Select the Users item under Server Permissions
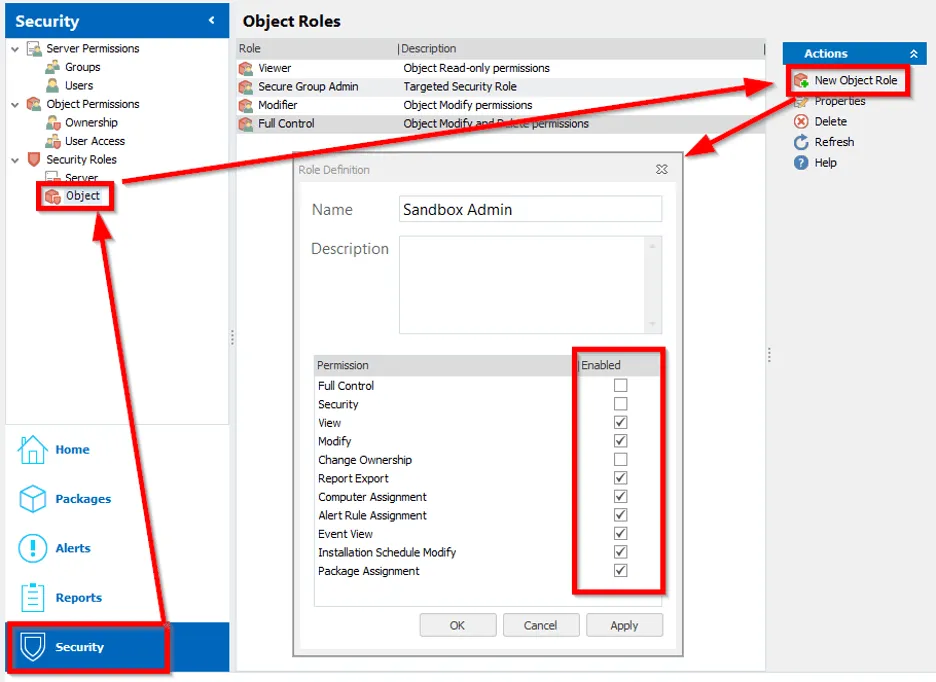Image resolution: width=936 pixels, height=682 pixels. pyautogui.click(x=78, y=86)
